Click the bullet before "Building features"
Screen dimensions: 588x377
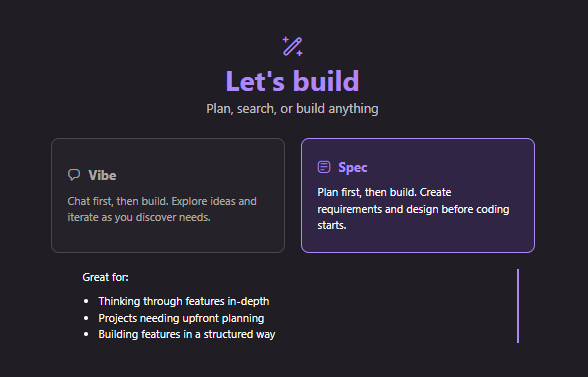pos(86,334)
